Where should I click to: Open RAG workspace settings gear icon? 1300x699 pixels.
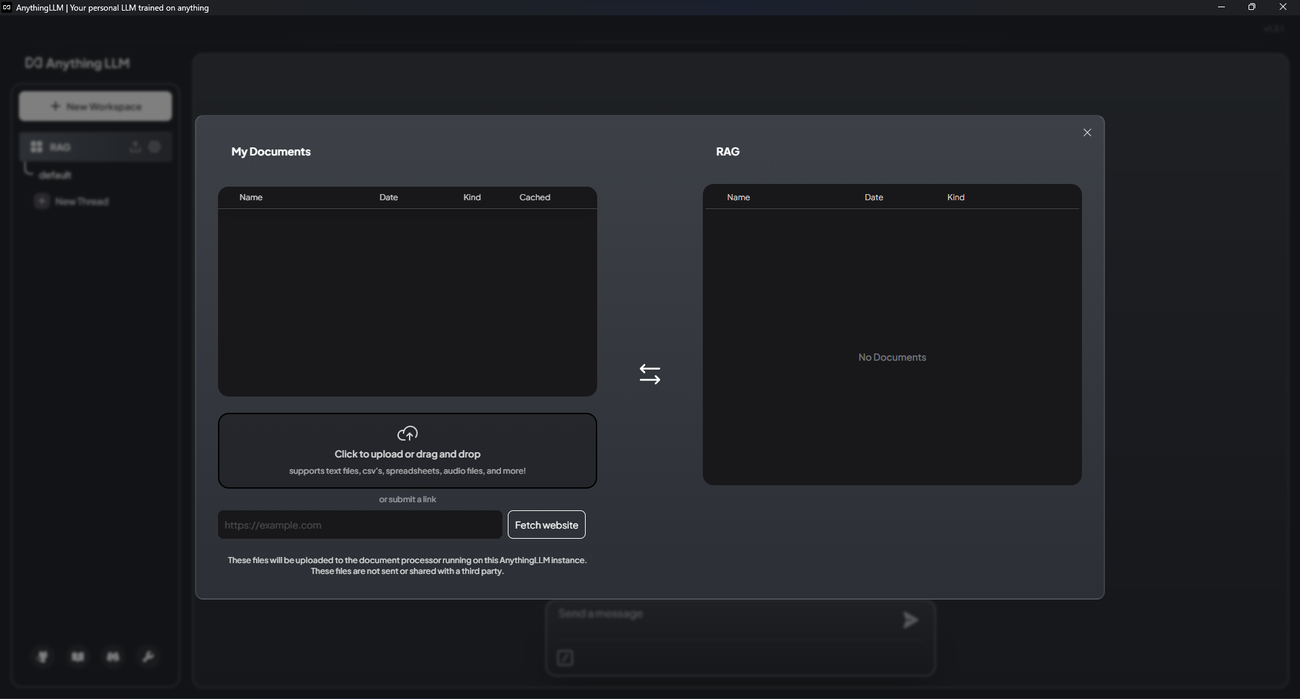tap(155, 147)
